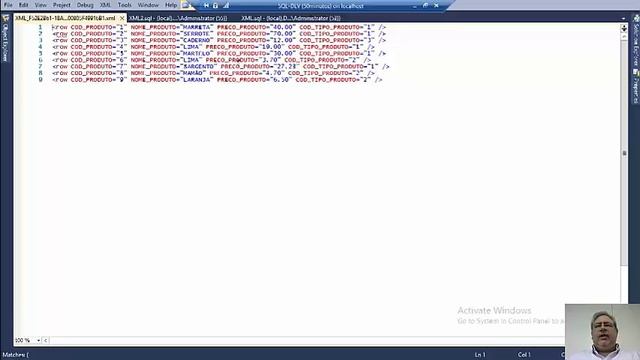640x360 pixels.
Task: Open the Debug menu
Action: click(85, 5)
